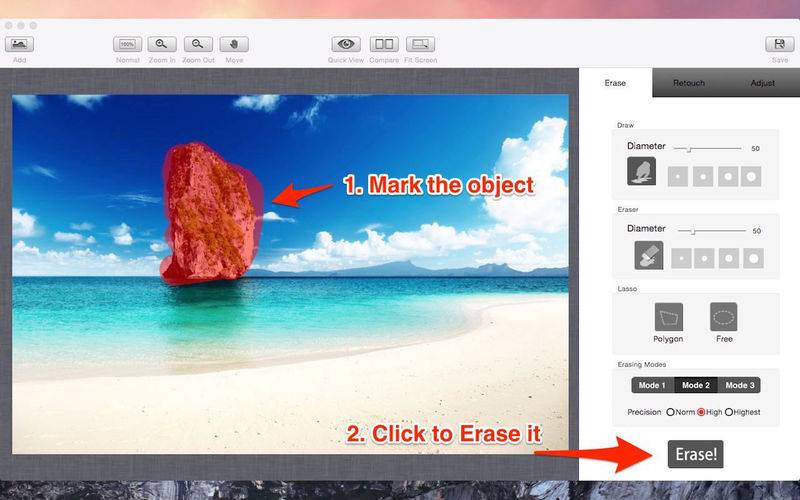Click the Draw Diameter value 50
The image size is (800, 500).
(756, 148)
